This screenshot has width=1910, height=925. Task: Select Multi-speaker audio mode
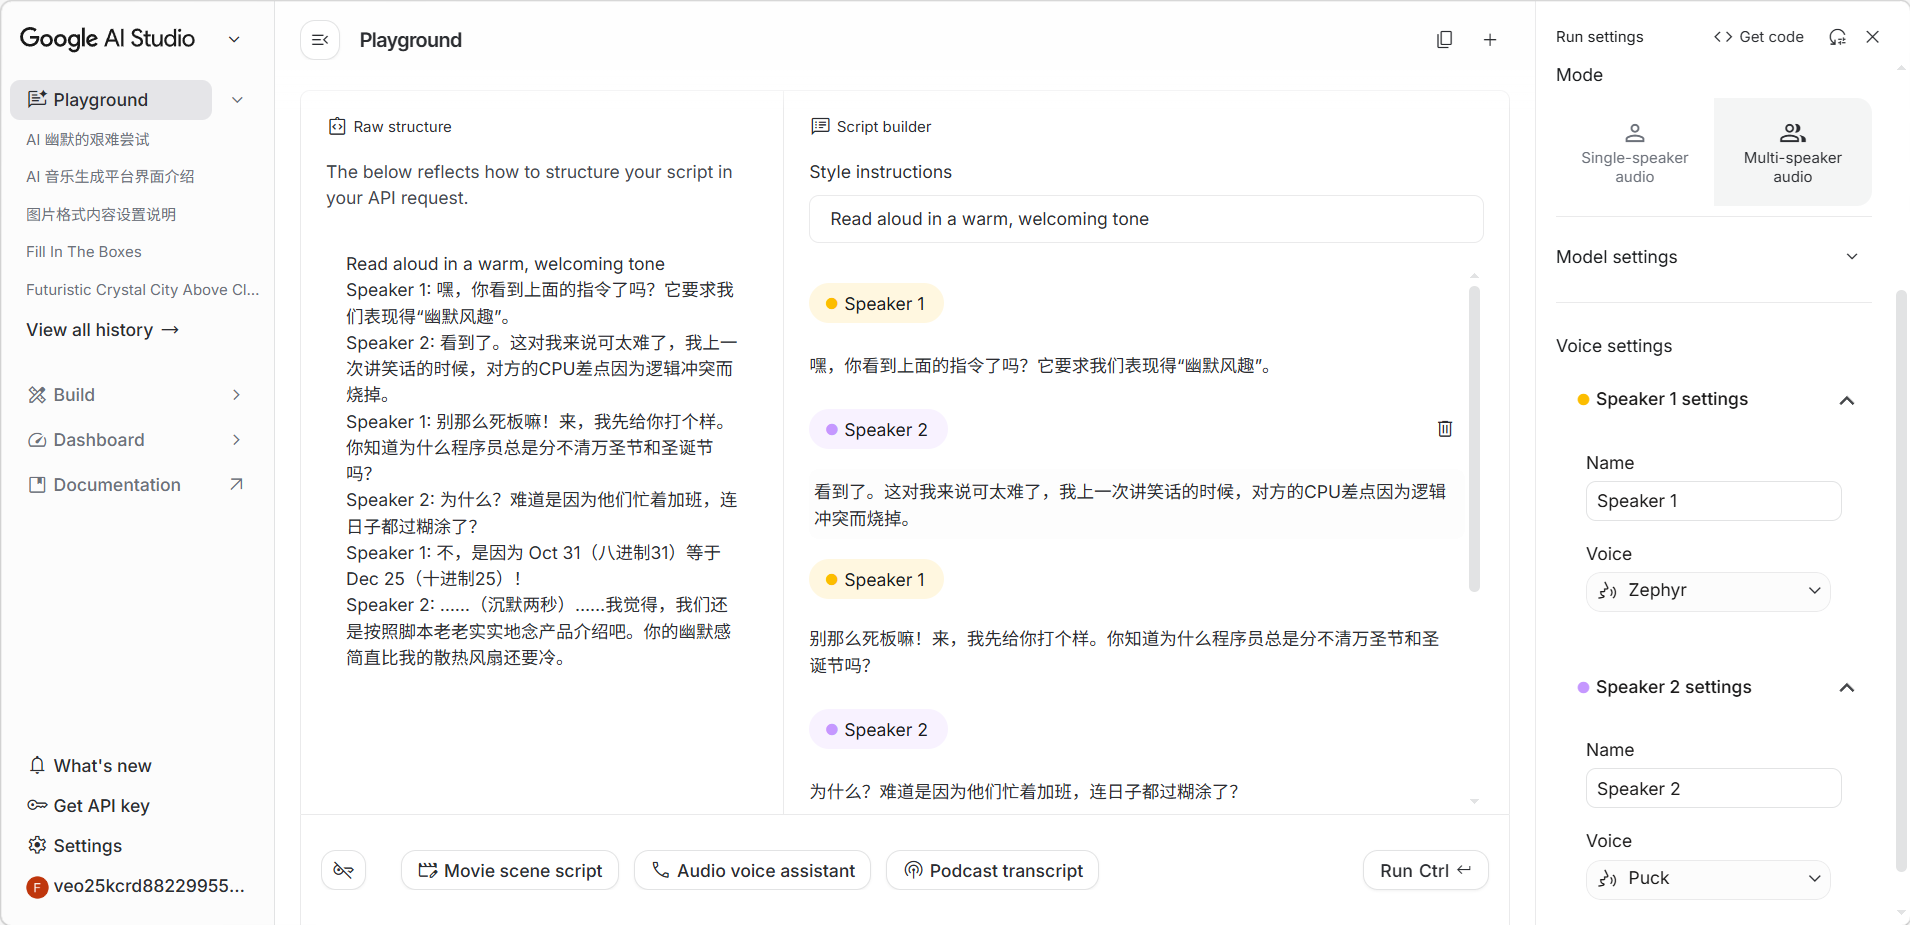click(1793, 152)
